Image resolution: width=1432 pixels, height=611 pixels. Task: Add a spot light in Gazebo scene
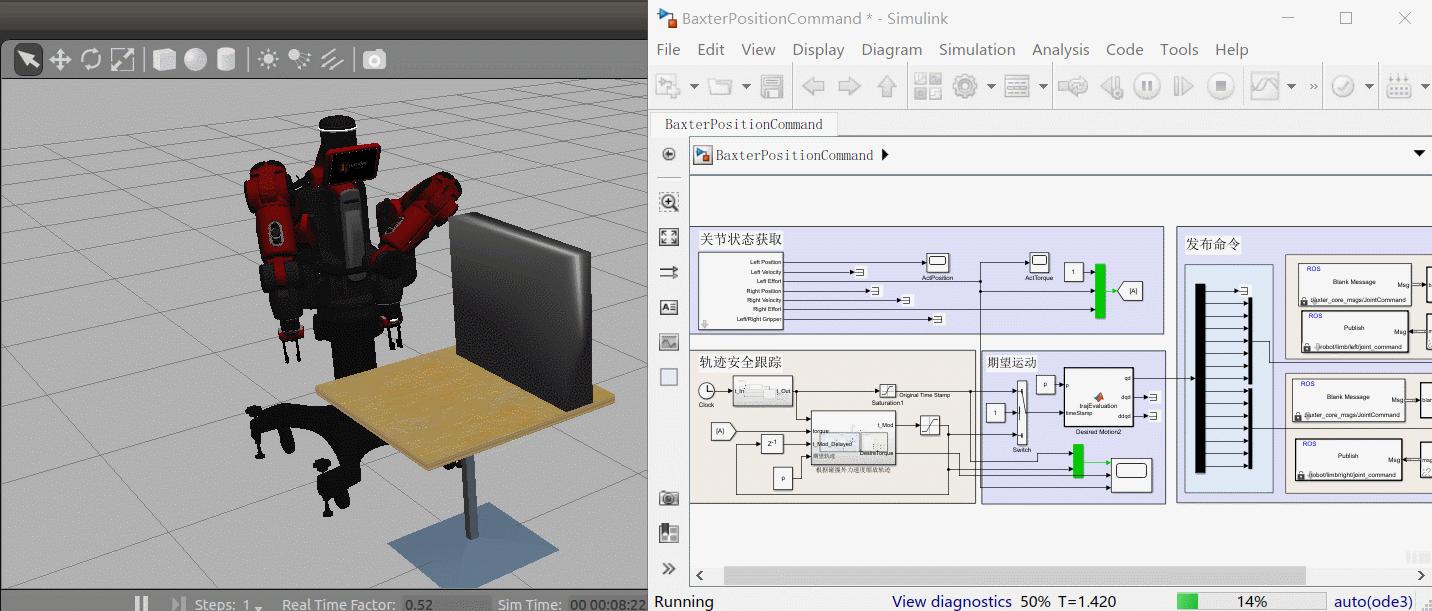[300, 58]
